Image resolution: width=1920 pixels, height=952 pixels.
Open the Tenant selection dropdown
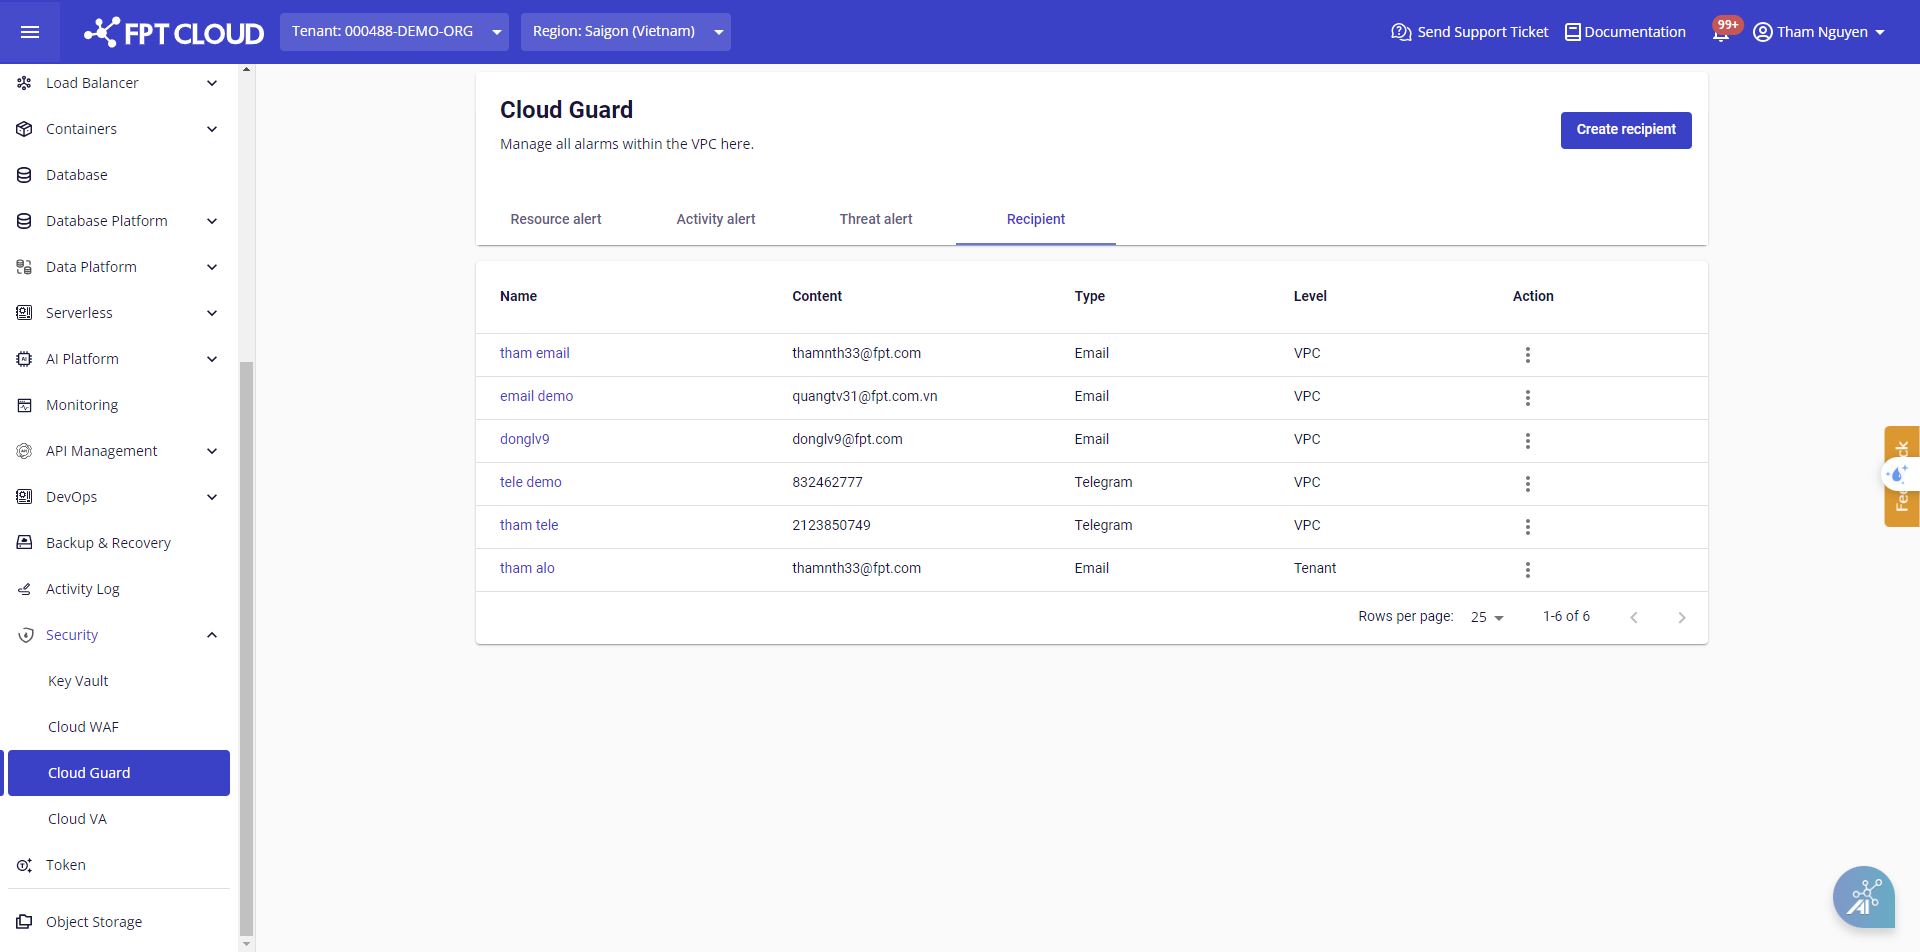pos(394,32)
